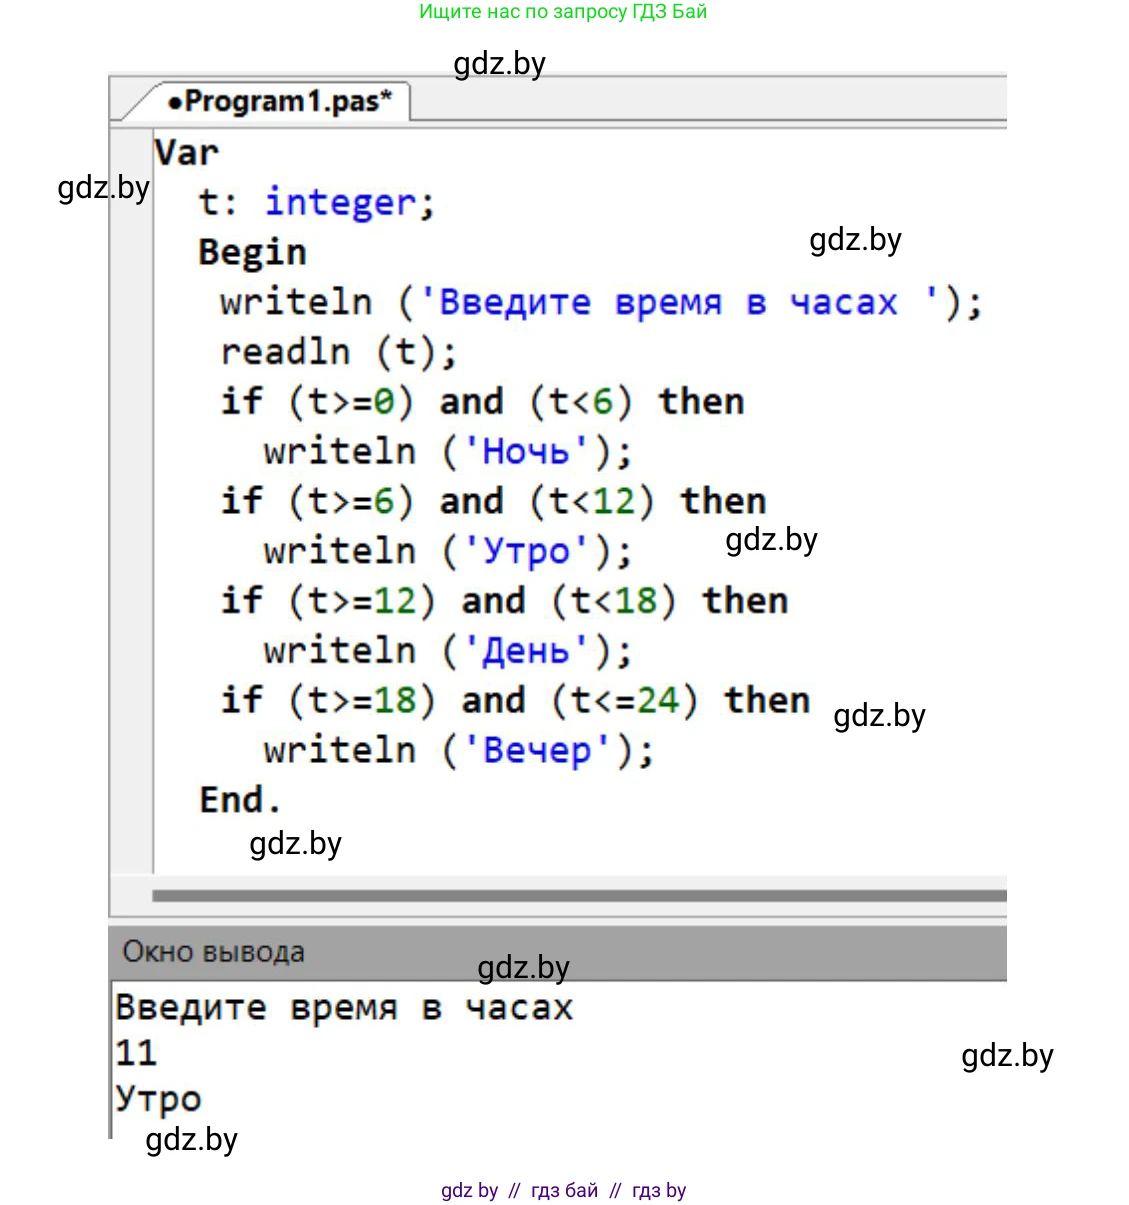Click the condition line with t<=24
The image size is (1129, 1205).
pos(515,700)
